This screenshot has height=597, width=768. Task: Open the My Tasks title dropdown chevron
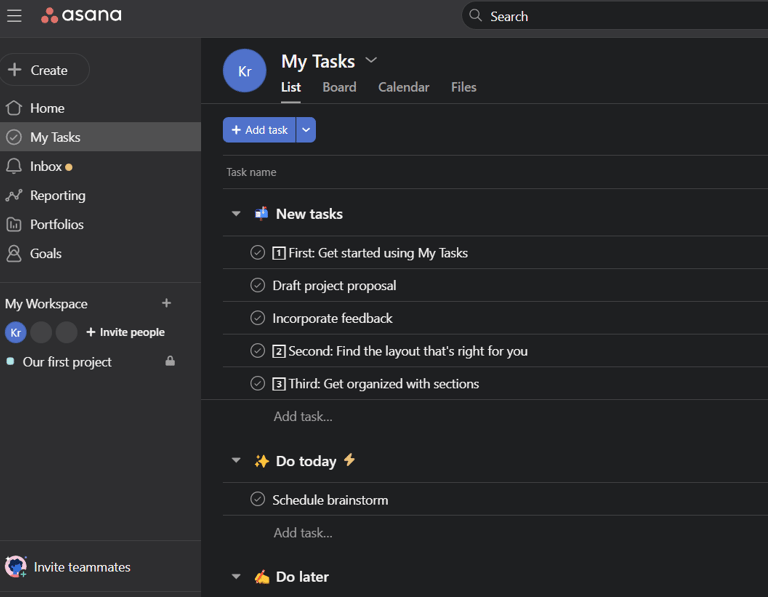(371, 60)
